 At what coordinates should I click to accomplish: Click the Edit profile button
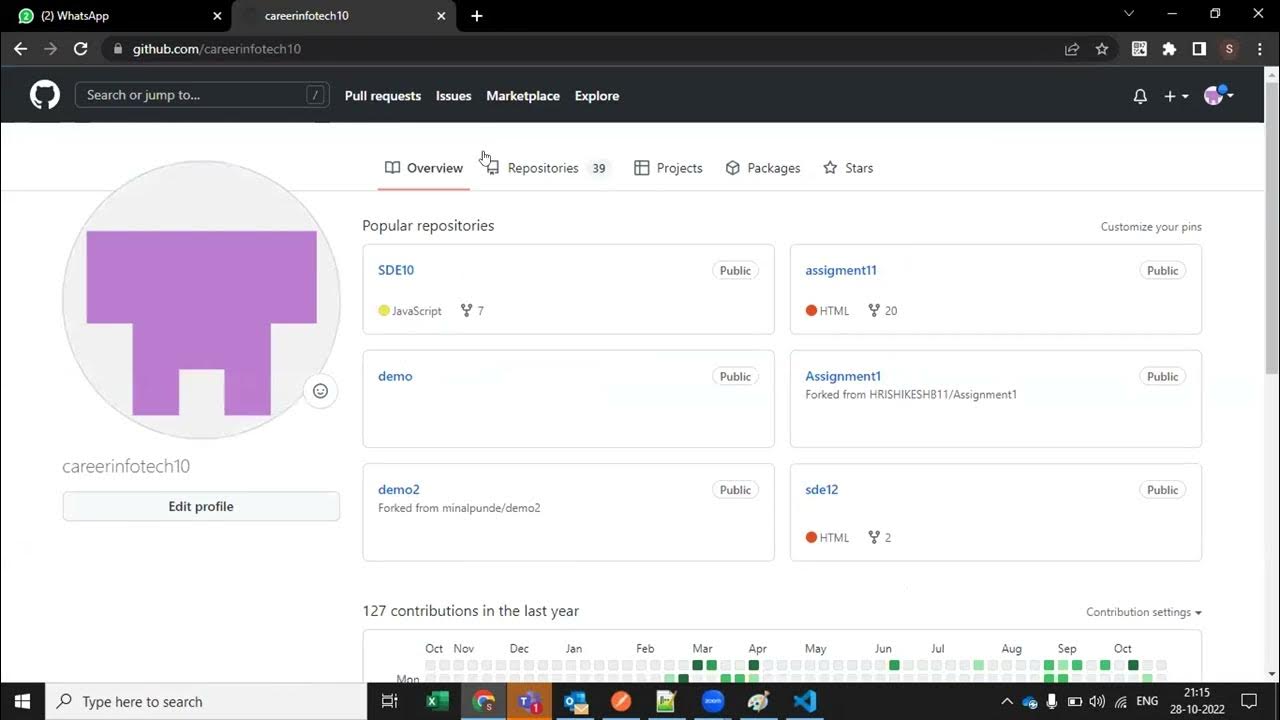pos(201,506)
